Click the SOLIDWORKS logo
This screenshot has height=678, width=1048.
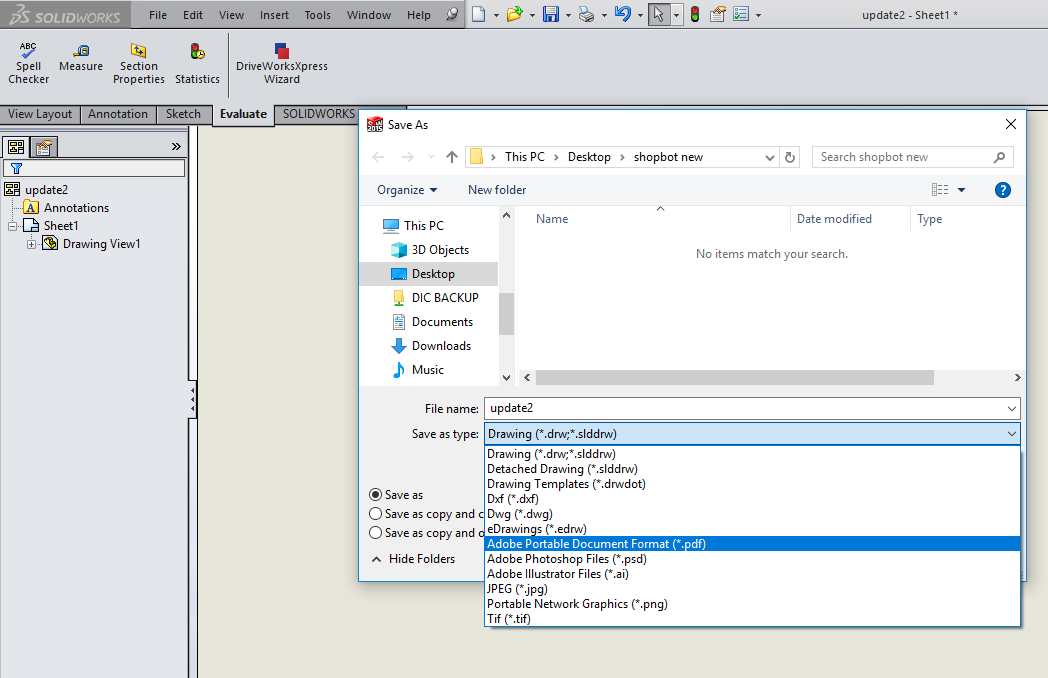pos(65,14)
